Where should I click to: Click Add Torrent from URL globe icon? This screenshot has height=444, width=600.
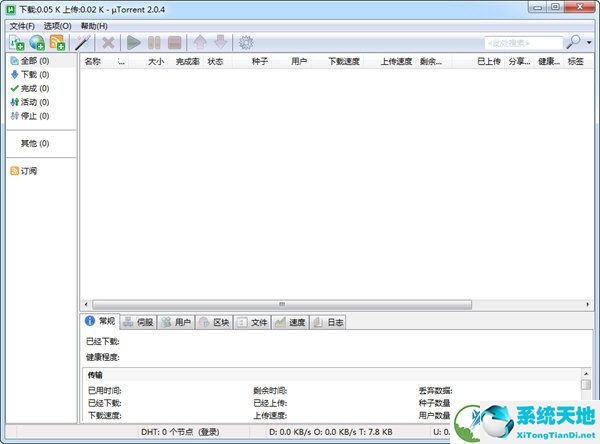coord(37,42)
